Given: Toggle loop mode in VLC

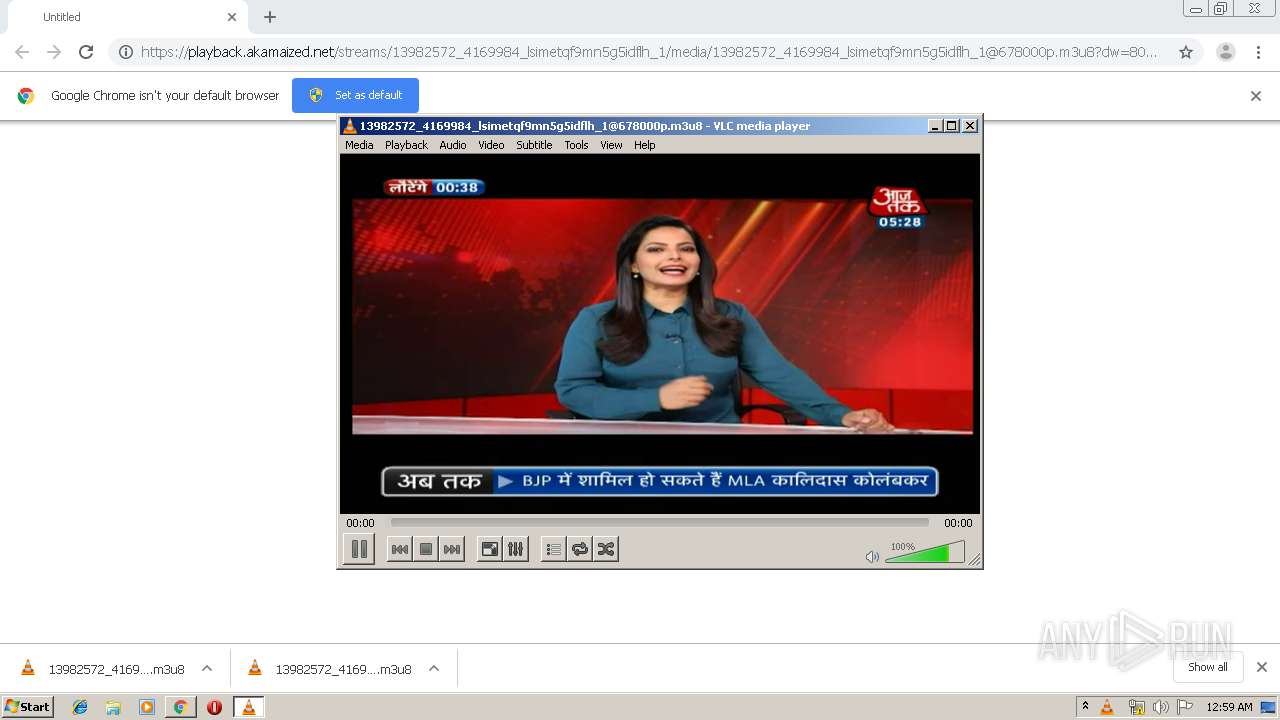Looking at the screenshot, I should 580,549.
